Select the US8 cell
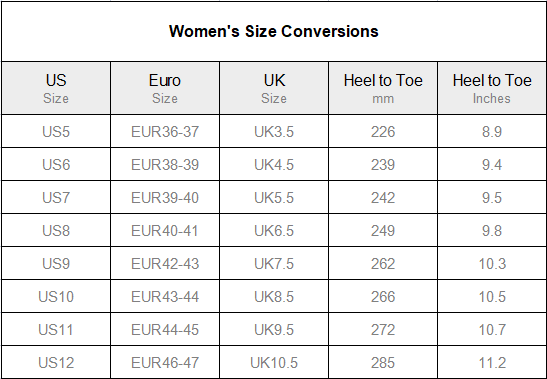This screenshot has width=547, height=379. 56,230
